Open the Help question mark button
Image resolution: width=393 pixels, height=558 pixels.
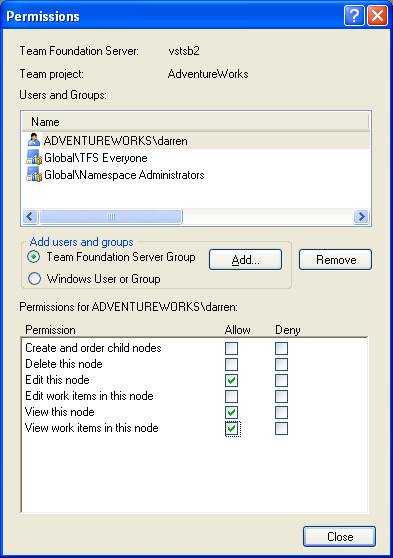354,16
